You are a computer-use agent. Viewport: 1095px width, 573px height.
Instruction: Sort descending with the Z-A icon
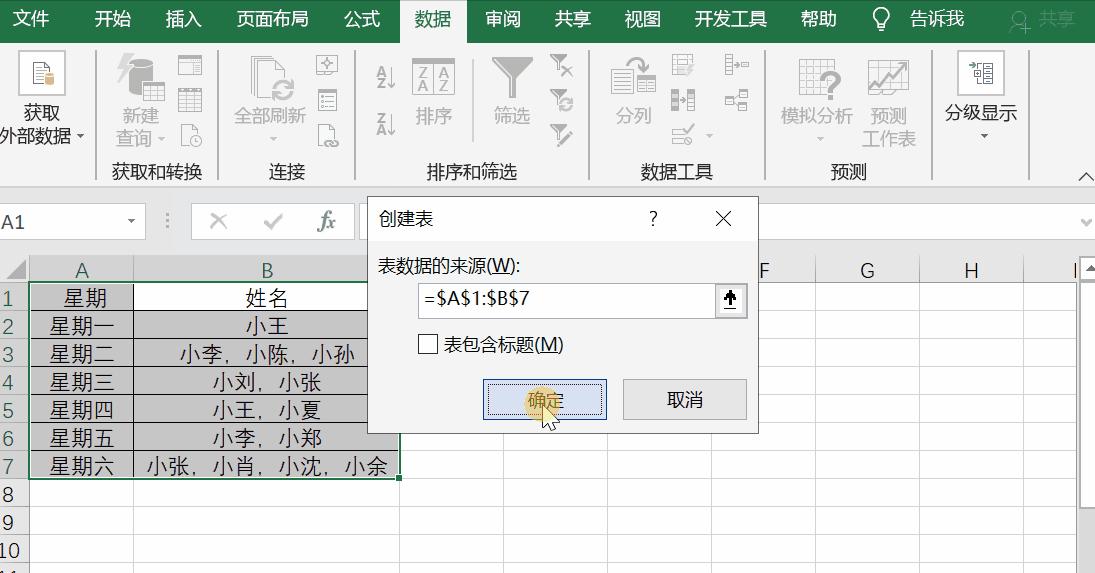point(385,123)
